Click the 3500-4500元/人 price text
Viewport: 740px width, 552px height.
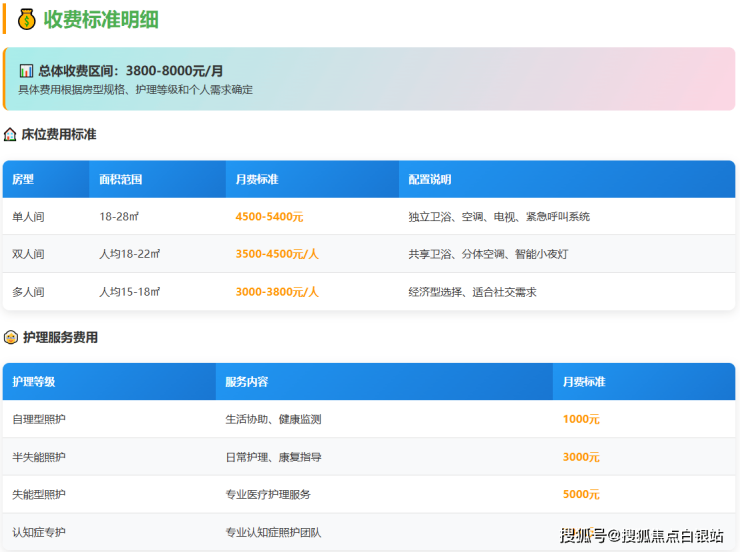[x=277, y=254]
